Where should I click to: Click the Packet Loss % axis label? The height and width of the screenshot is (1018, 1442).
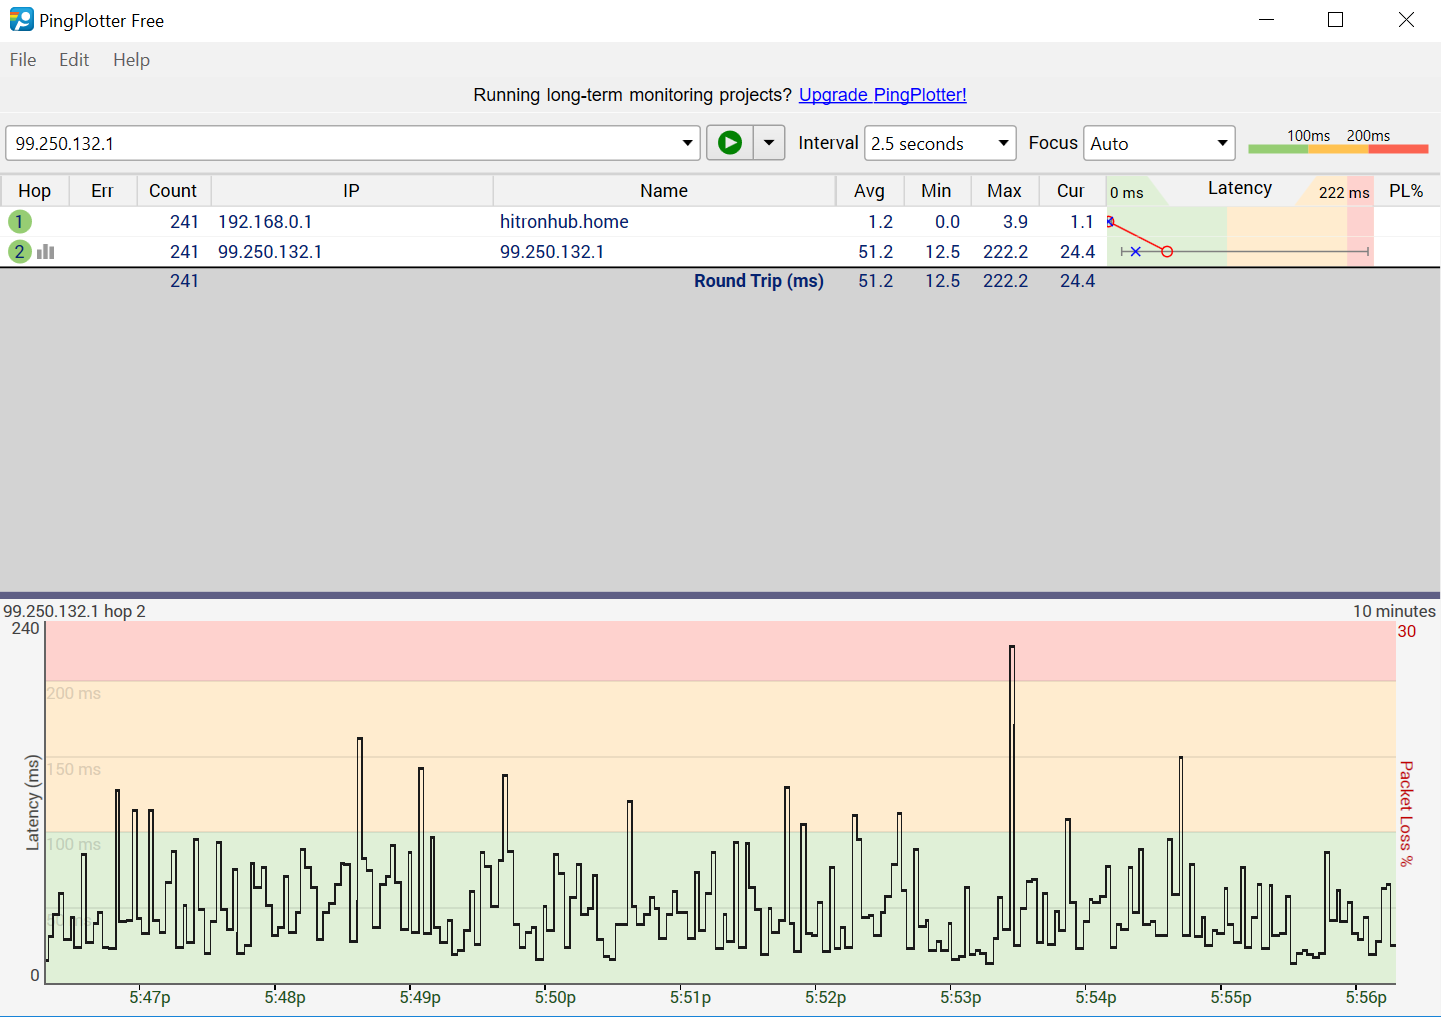pyautogui.click(x=1406, y=814)
